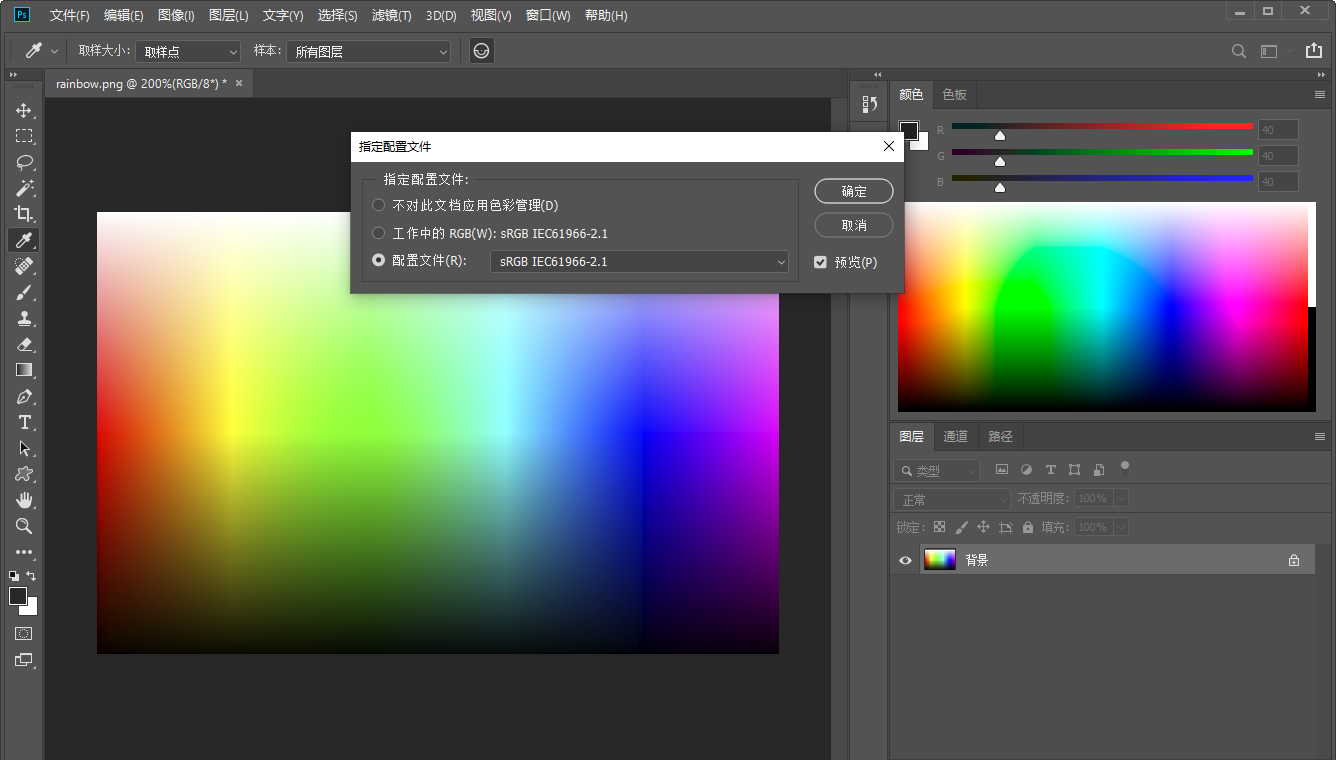Select the Zoom tool
The height and width of the screenshot is (760, 1336).
click(x=24, y=526)
